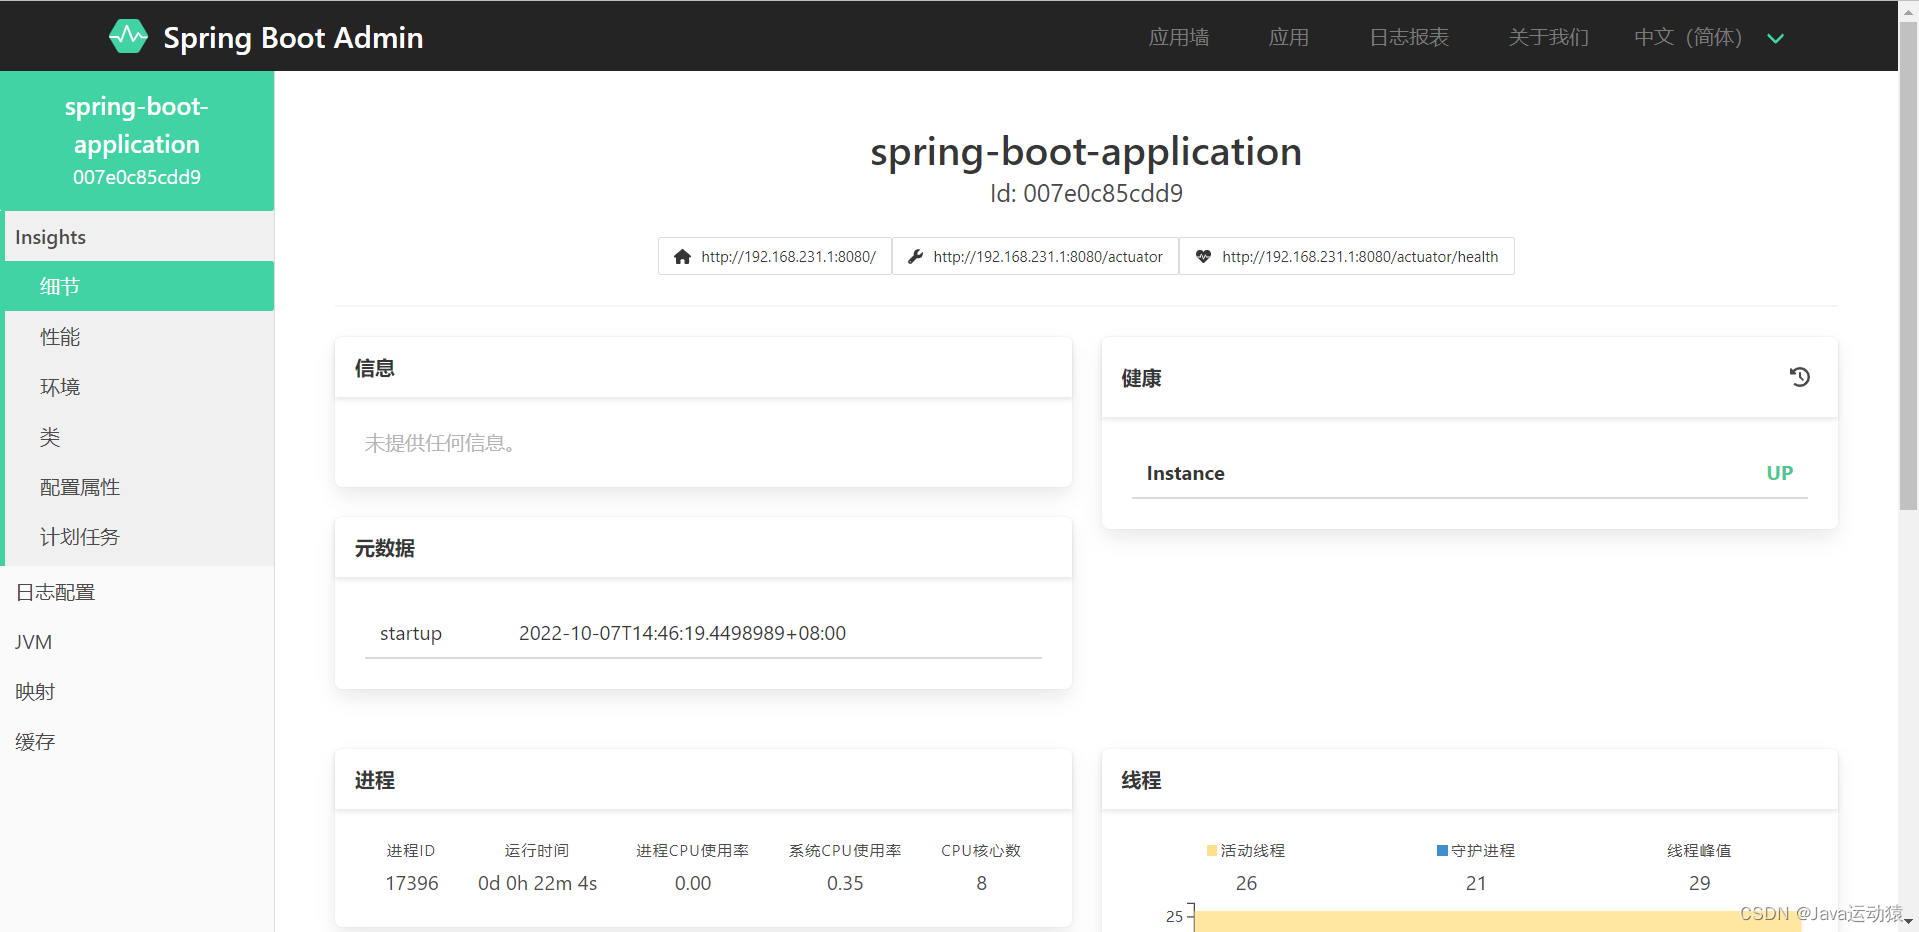1919x932 pixels.
Task: Open the actuator endpoint link
Action: (x=1048, y=256)
